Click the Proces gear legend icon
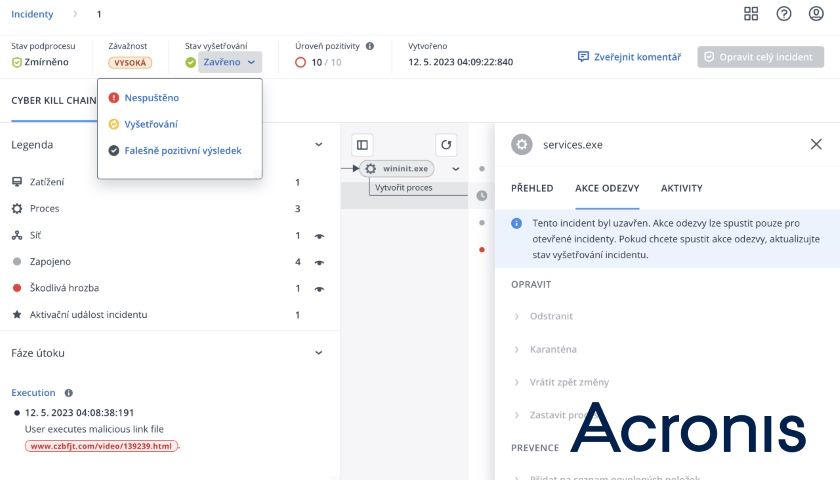Screen dimensions: 840x480 click(17, 208)
